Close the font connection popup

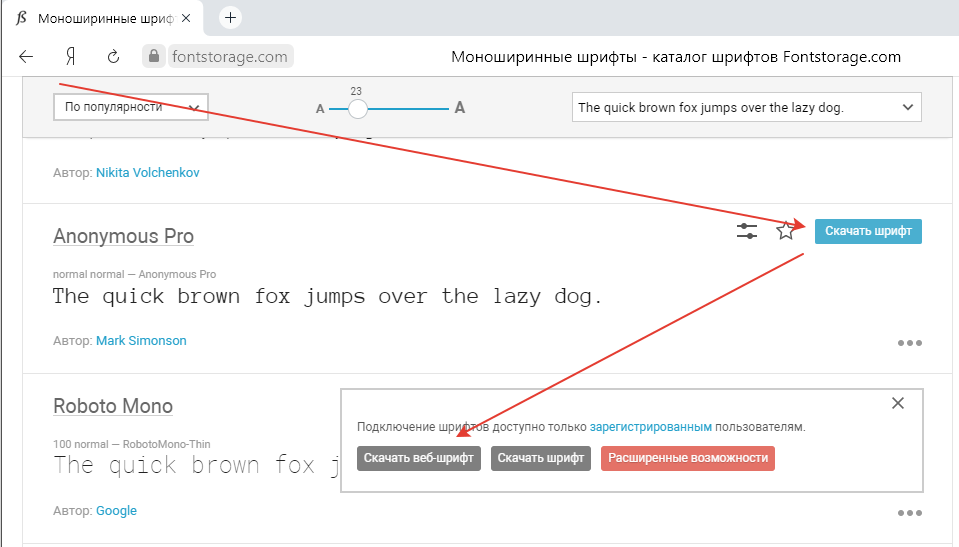(x=897, y=404)
